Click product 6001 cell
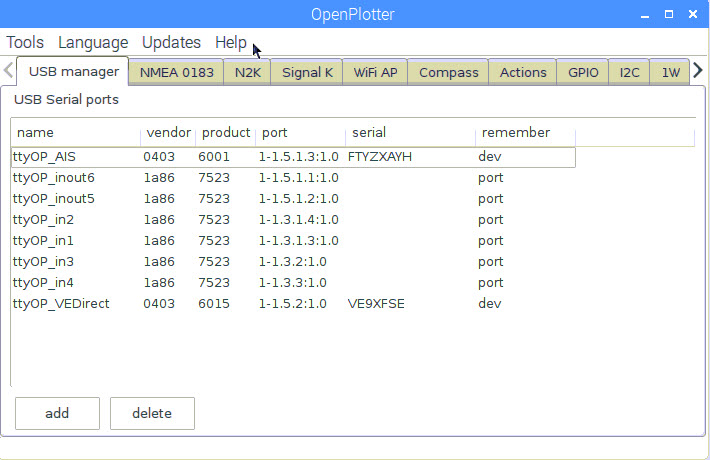The image size is (710, 460). [x=214, y=157]
